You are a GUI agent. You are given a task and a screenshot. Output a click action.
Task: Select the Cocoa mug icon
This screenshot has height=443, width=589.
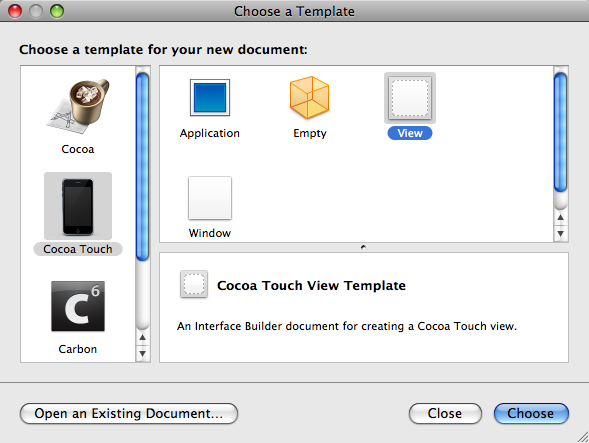[78, 106]
